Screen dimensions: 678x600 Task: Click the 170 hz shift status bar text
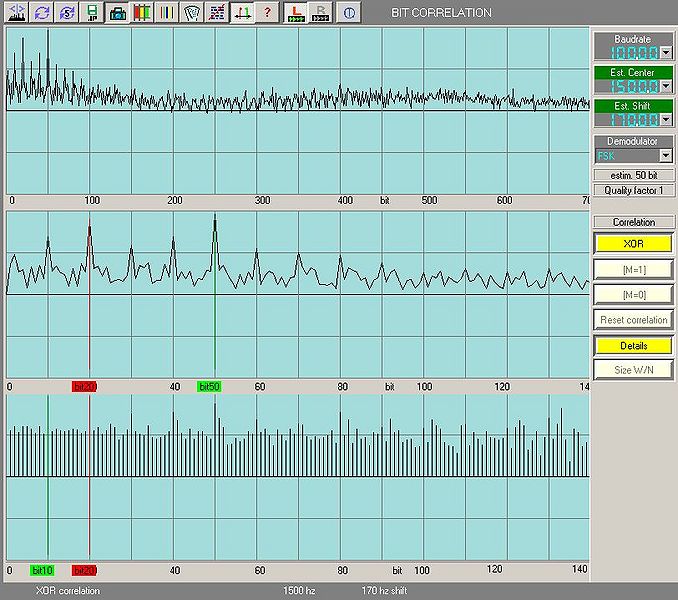[384, 590]
